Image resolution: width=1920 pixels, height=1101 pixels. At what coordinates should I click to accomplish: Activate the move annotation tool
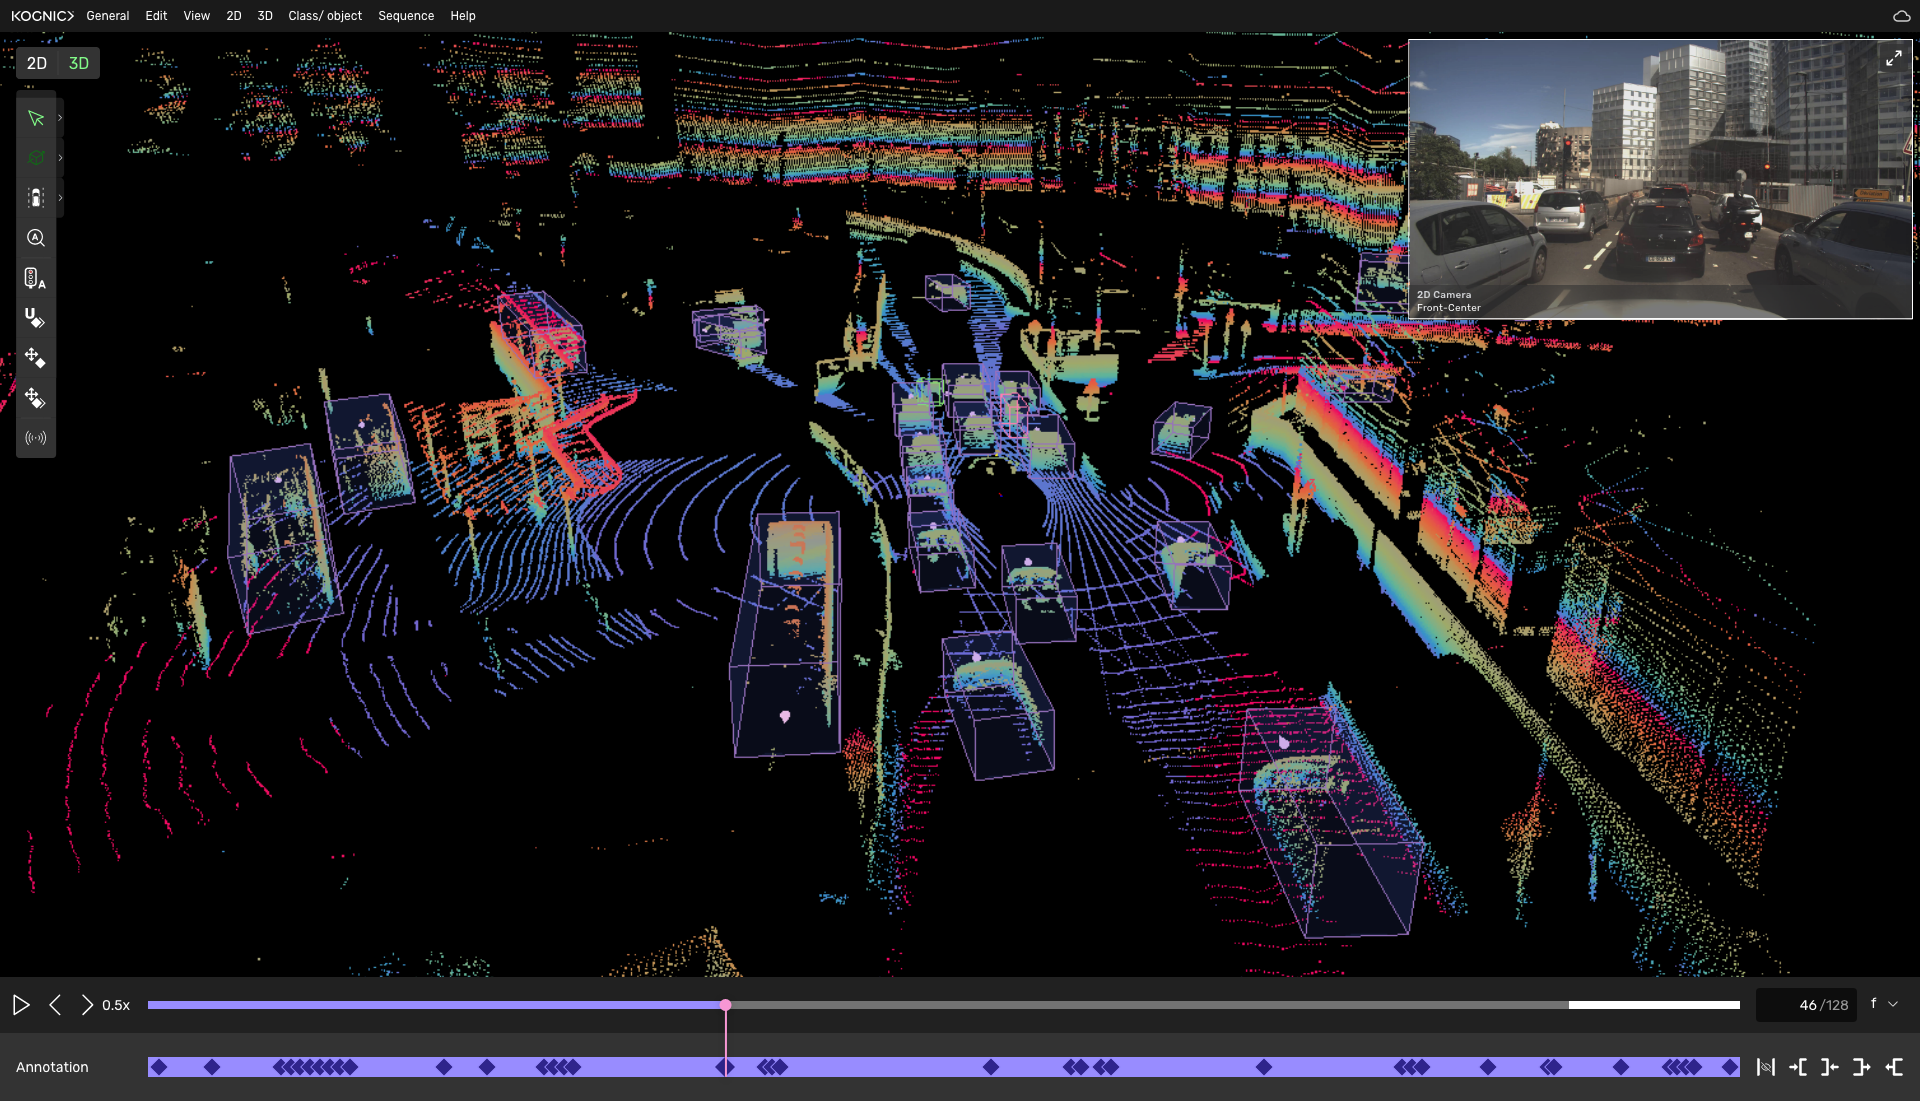(x=36, y=359)
